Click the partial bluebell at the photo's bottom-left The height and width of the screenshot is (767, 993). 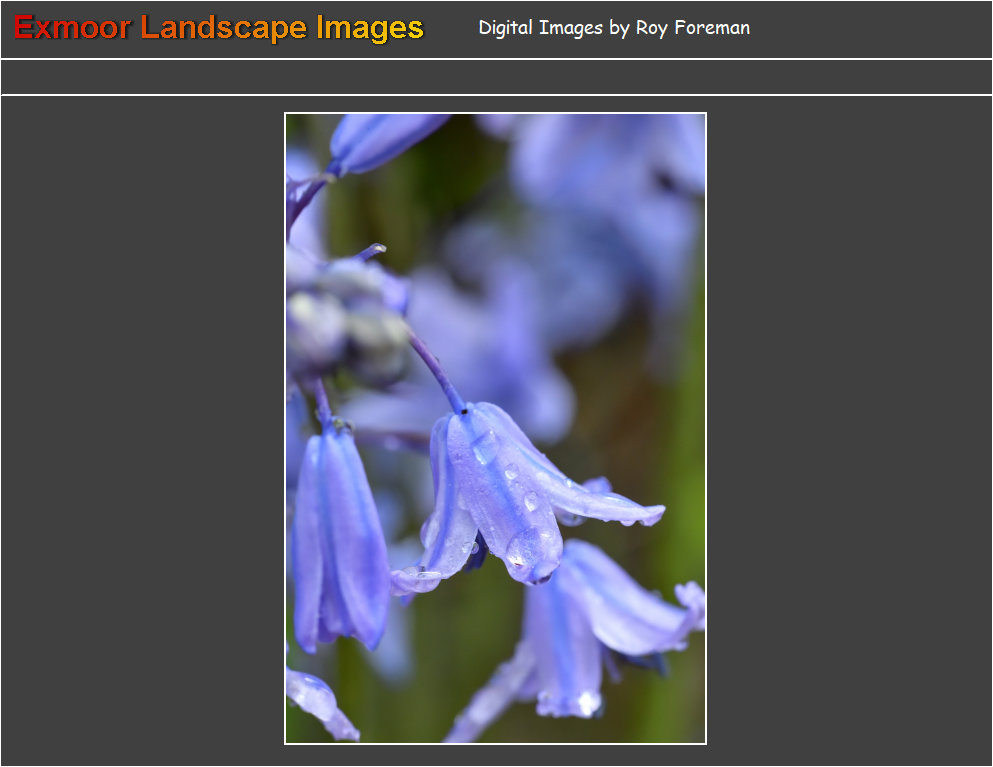tap(318, 703)
